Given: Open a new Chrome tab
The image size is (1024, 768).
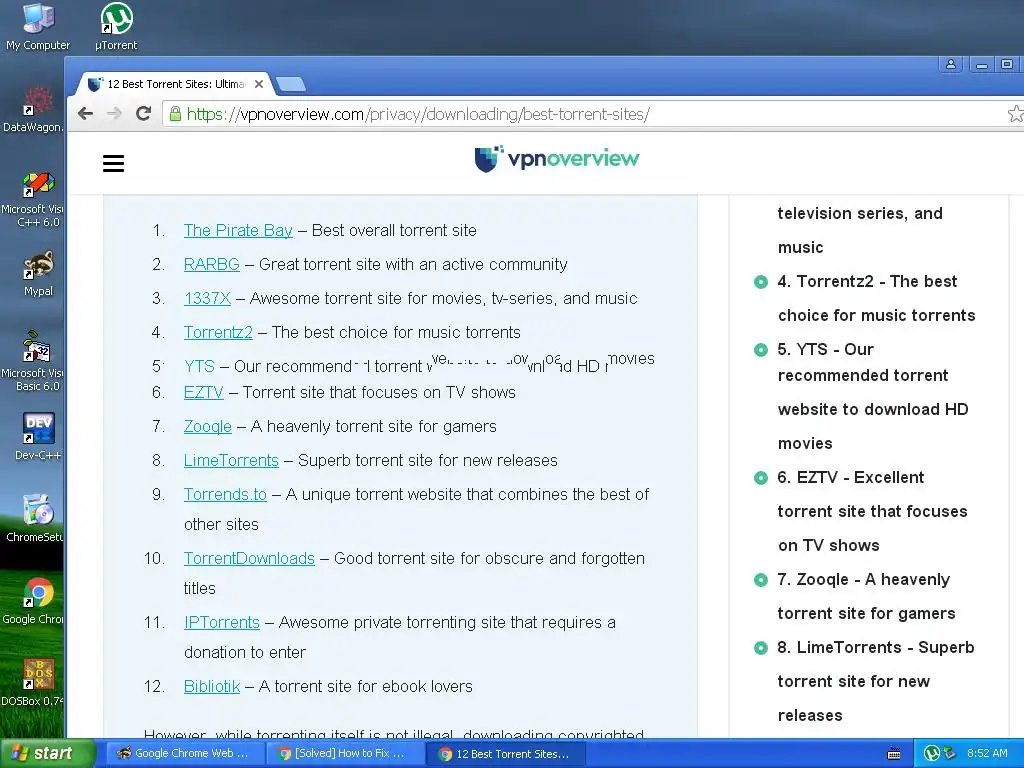Looking at the screenshot, I should point(291,84).
